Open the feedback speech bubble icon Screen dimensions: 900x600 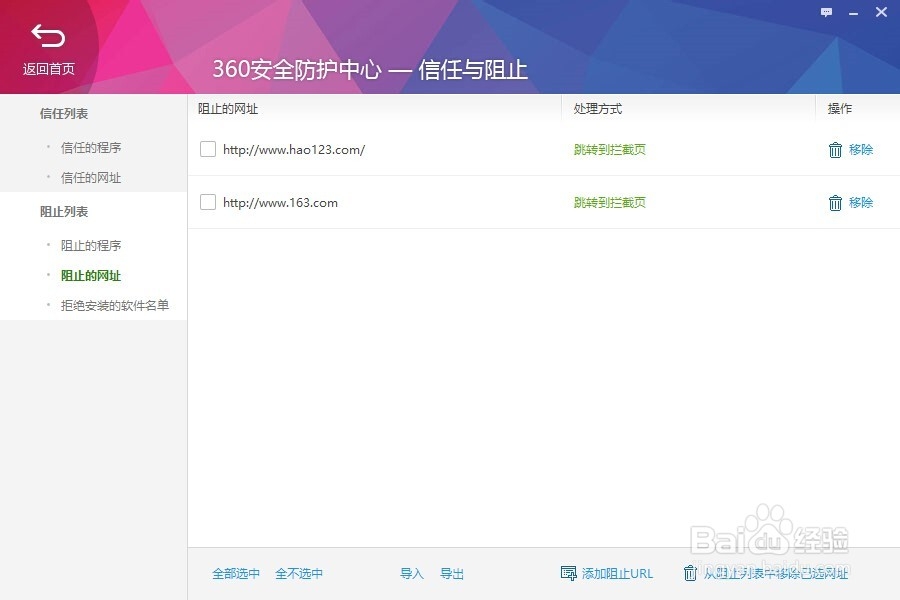tap(827, 12)
